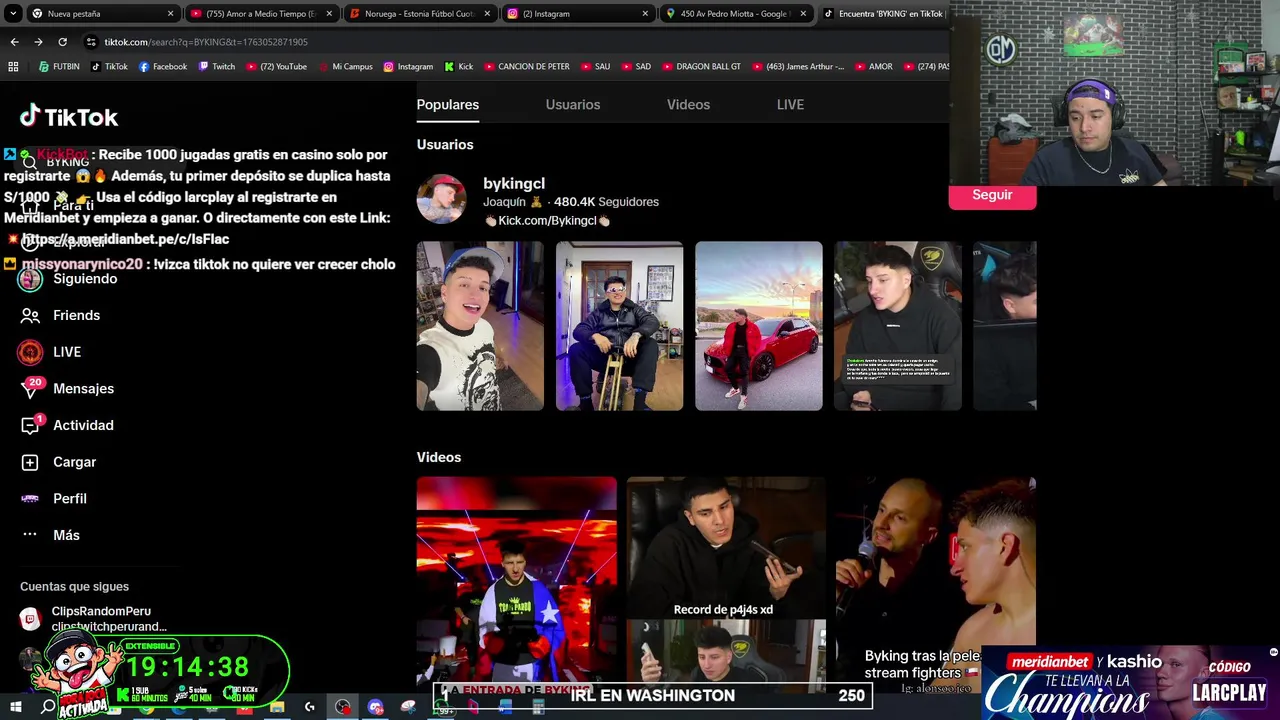Select the Videos search tab
Screen dimensions: 1280x720
(x=688, y=105)
